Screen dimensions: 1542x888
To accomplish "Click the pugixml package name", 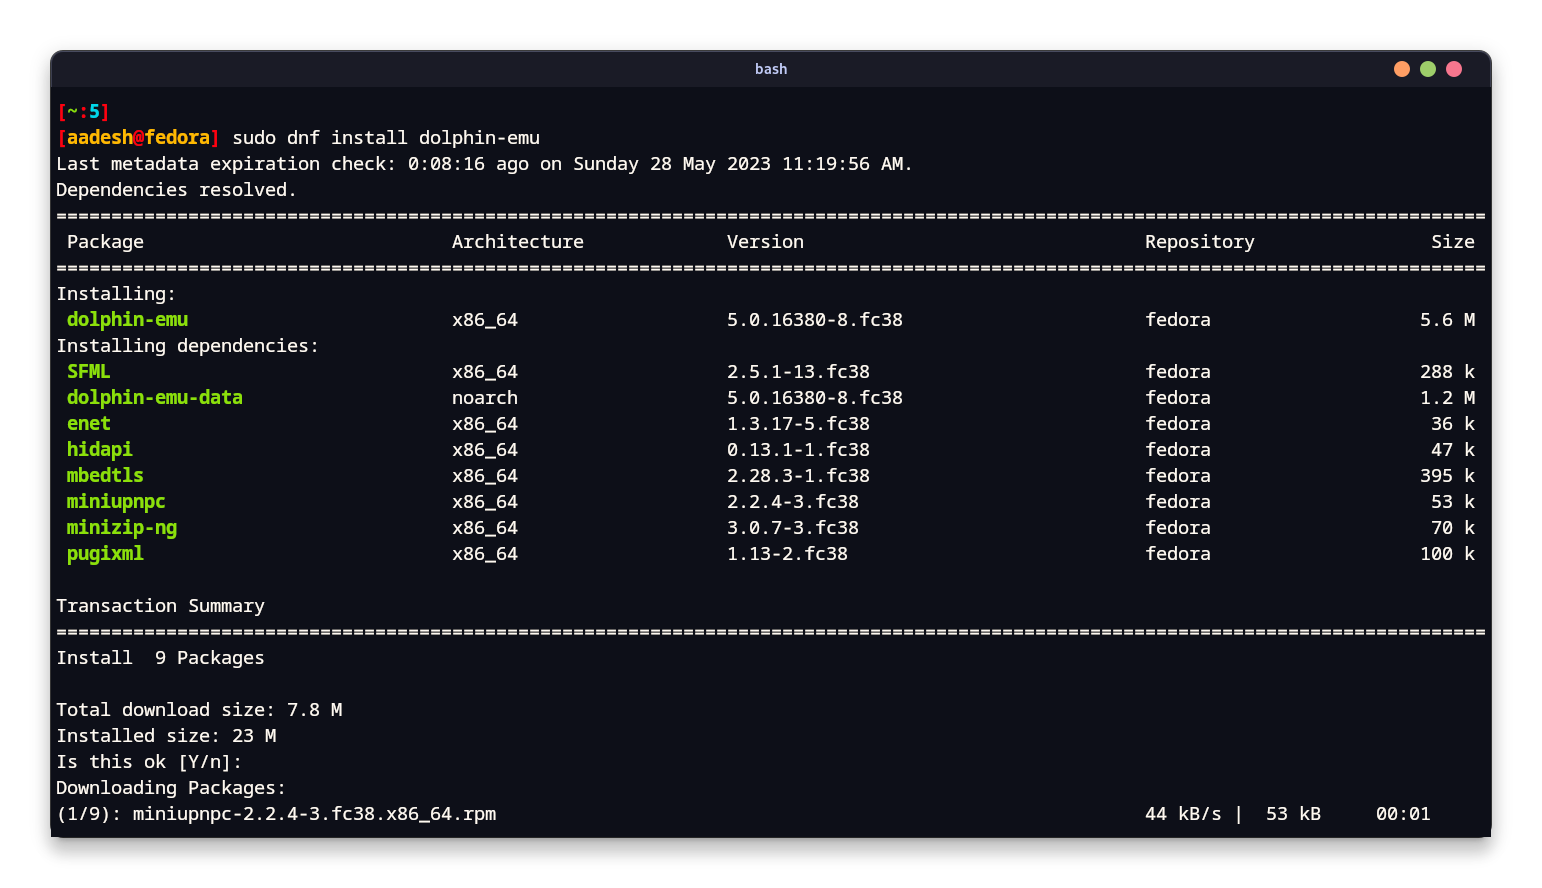I will pyautogui.click(x=105, y=553).
